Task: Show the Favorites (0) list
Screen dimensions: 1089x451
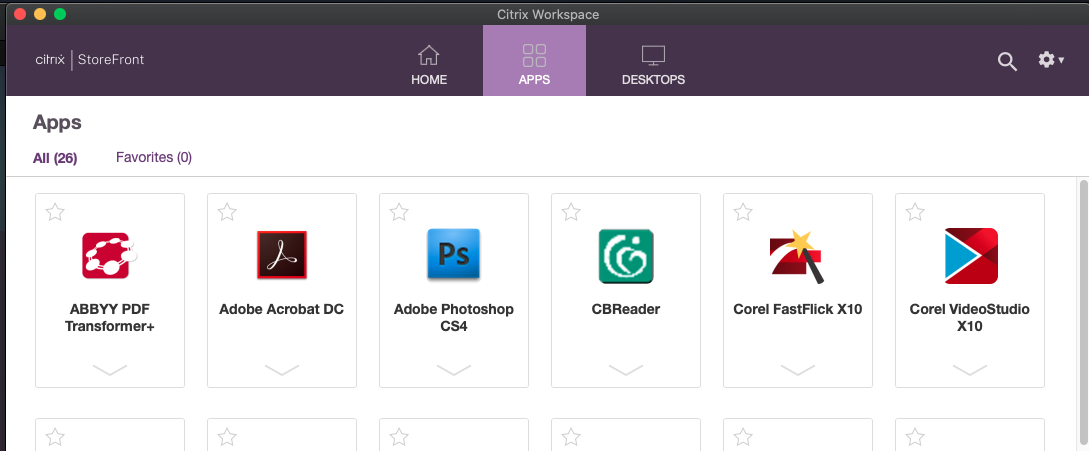Action: click(154, 157)
